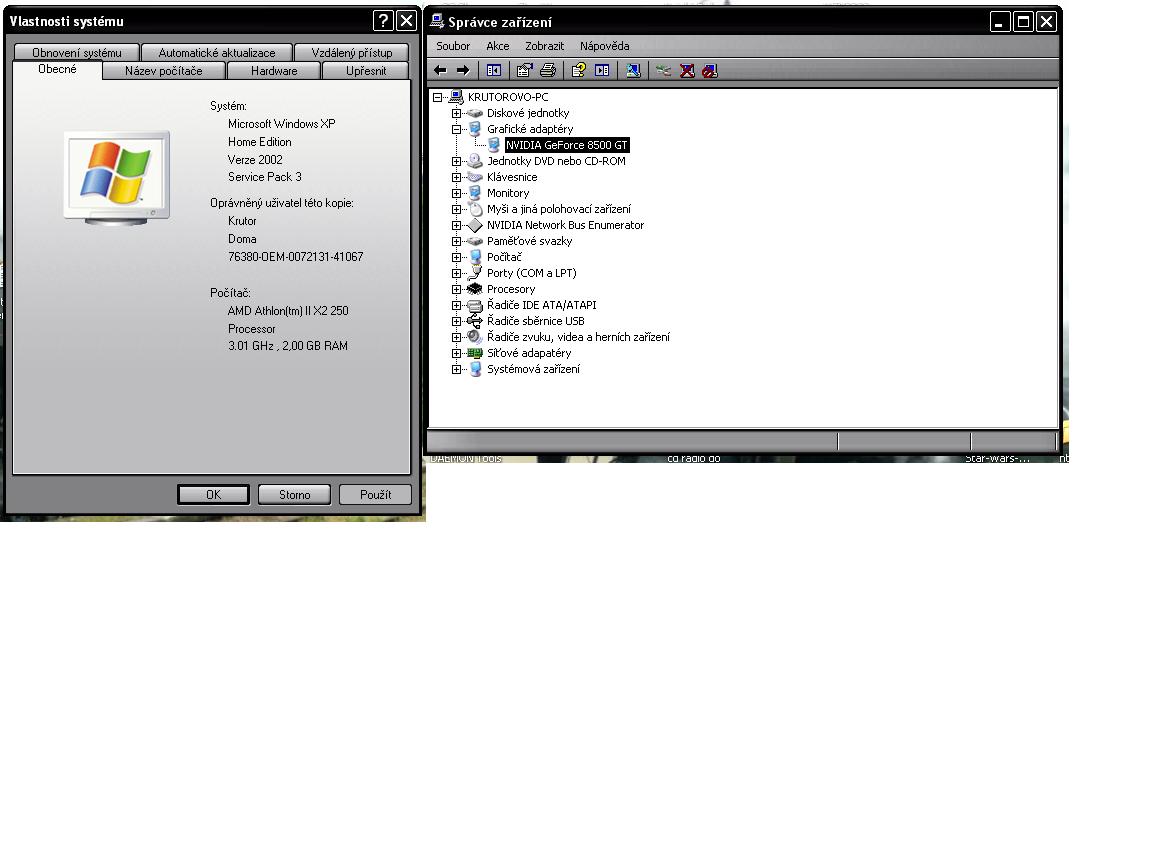
Task: Click the Řadiče sběrnice USB icon
Action: coord(475,321)
